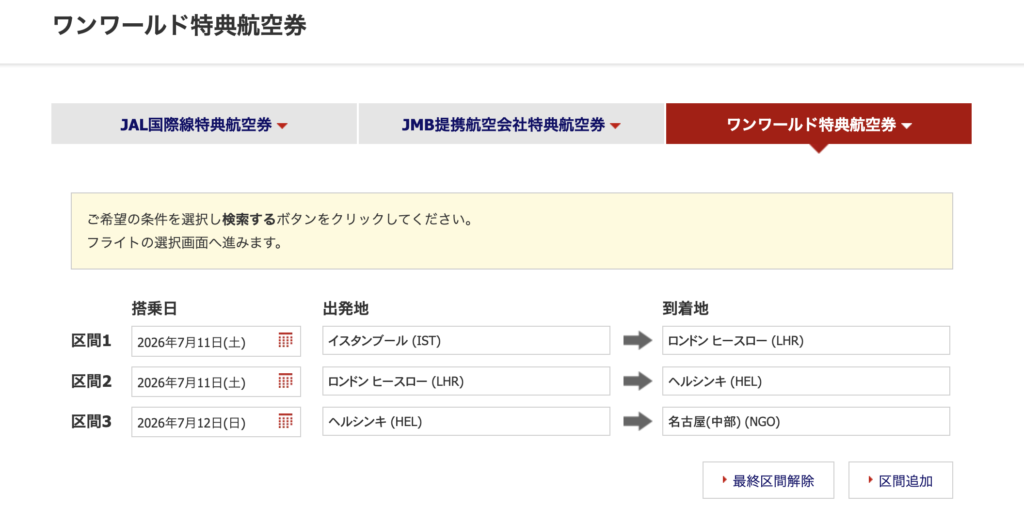
Task: Click 最終区間解除 to remove last segment
Action: pyautogui.click(x=767, y=480)
